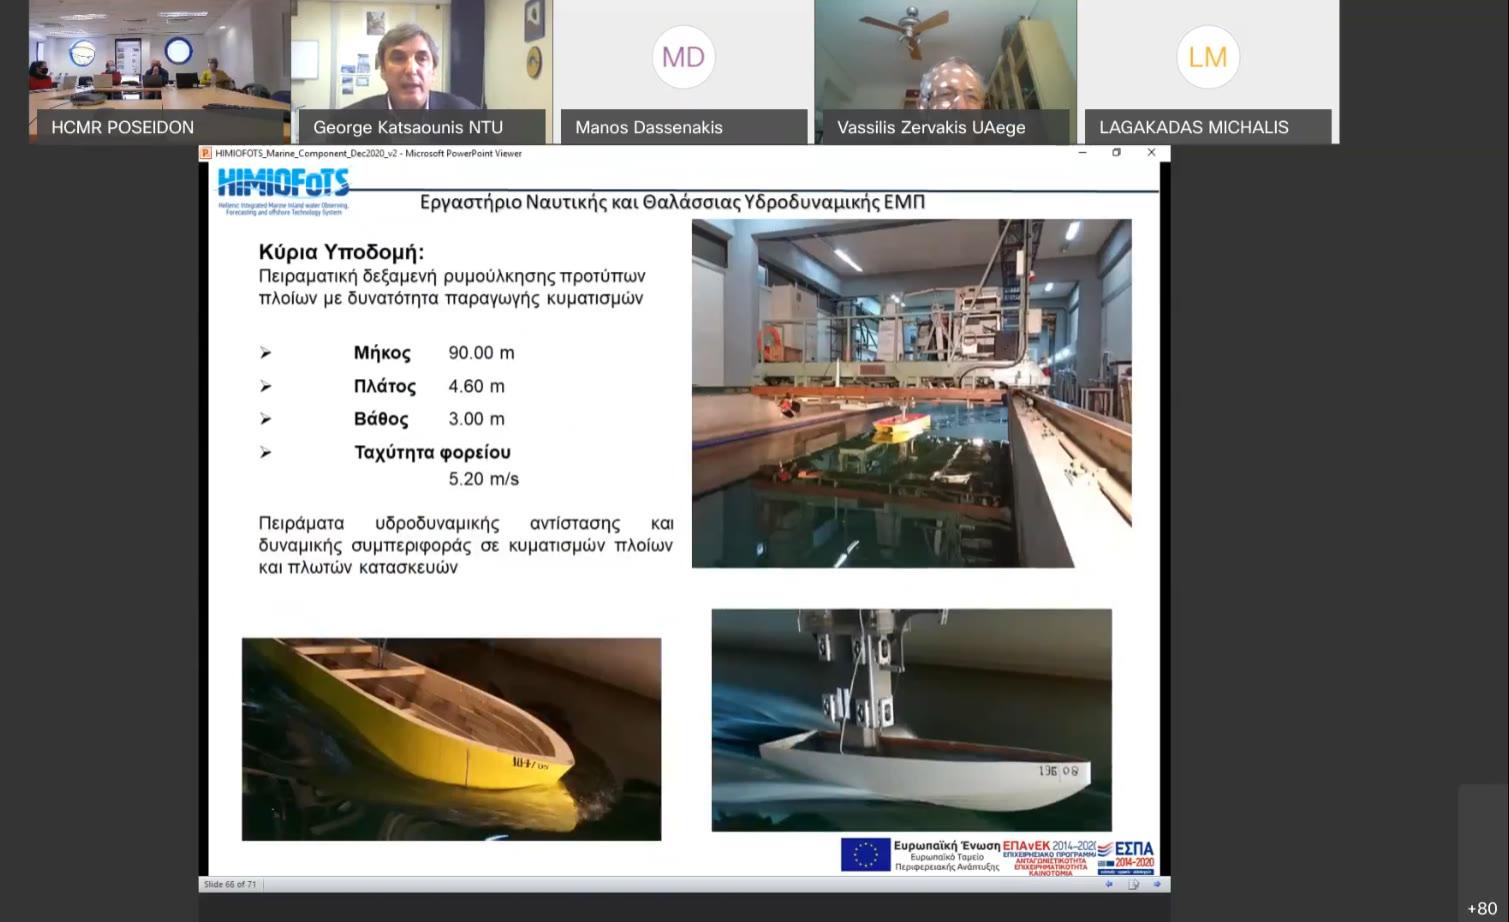This screenshot has height=922, width=1509.
Task: Minimize the PowerPoint Viewer window
Action: pos(1082,153)
